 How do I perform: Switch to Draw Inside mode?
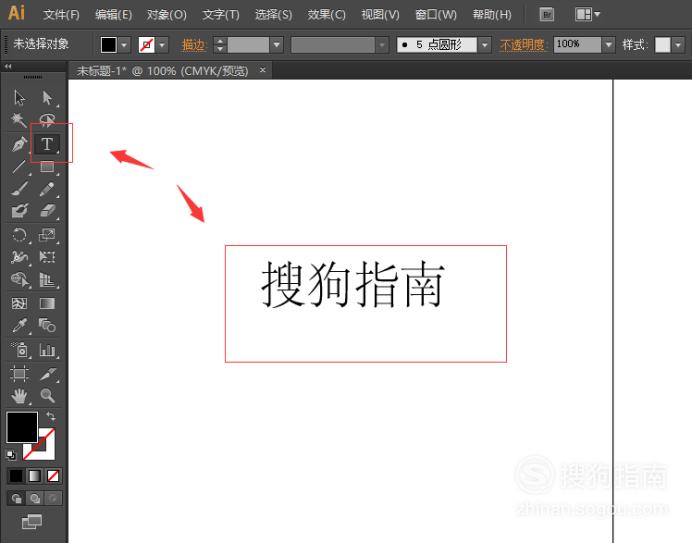tap(53, 498)
